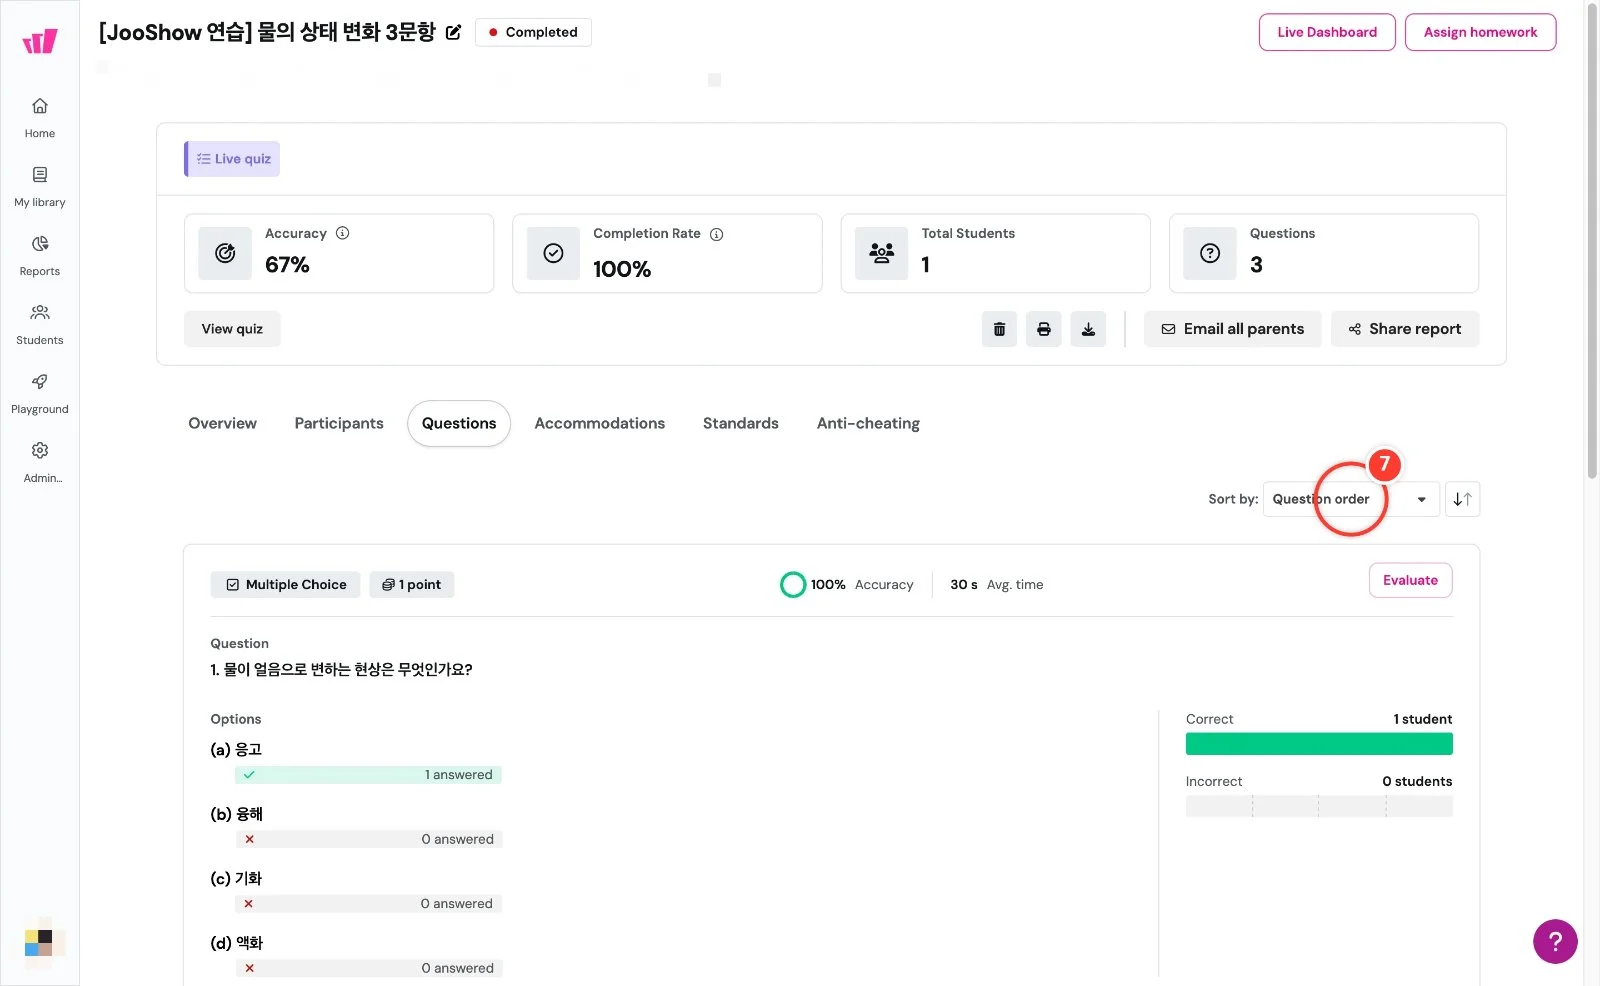Click the Share report button
This screenshot has width=1600, height=986.
point(1404,329)
